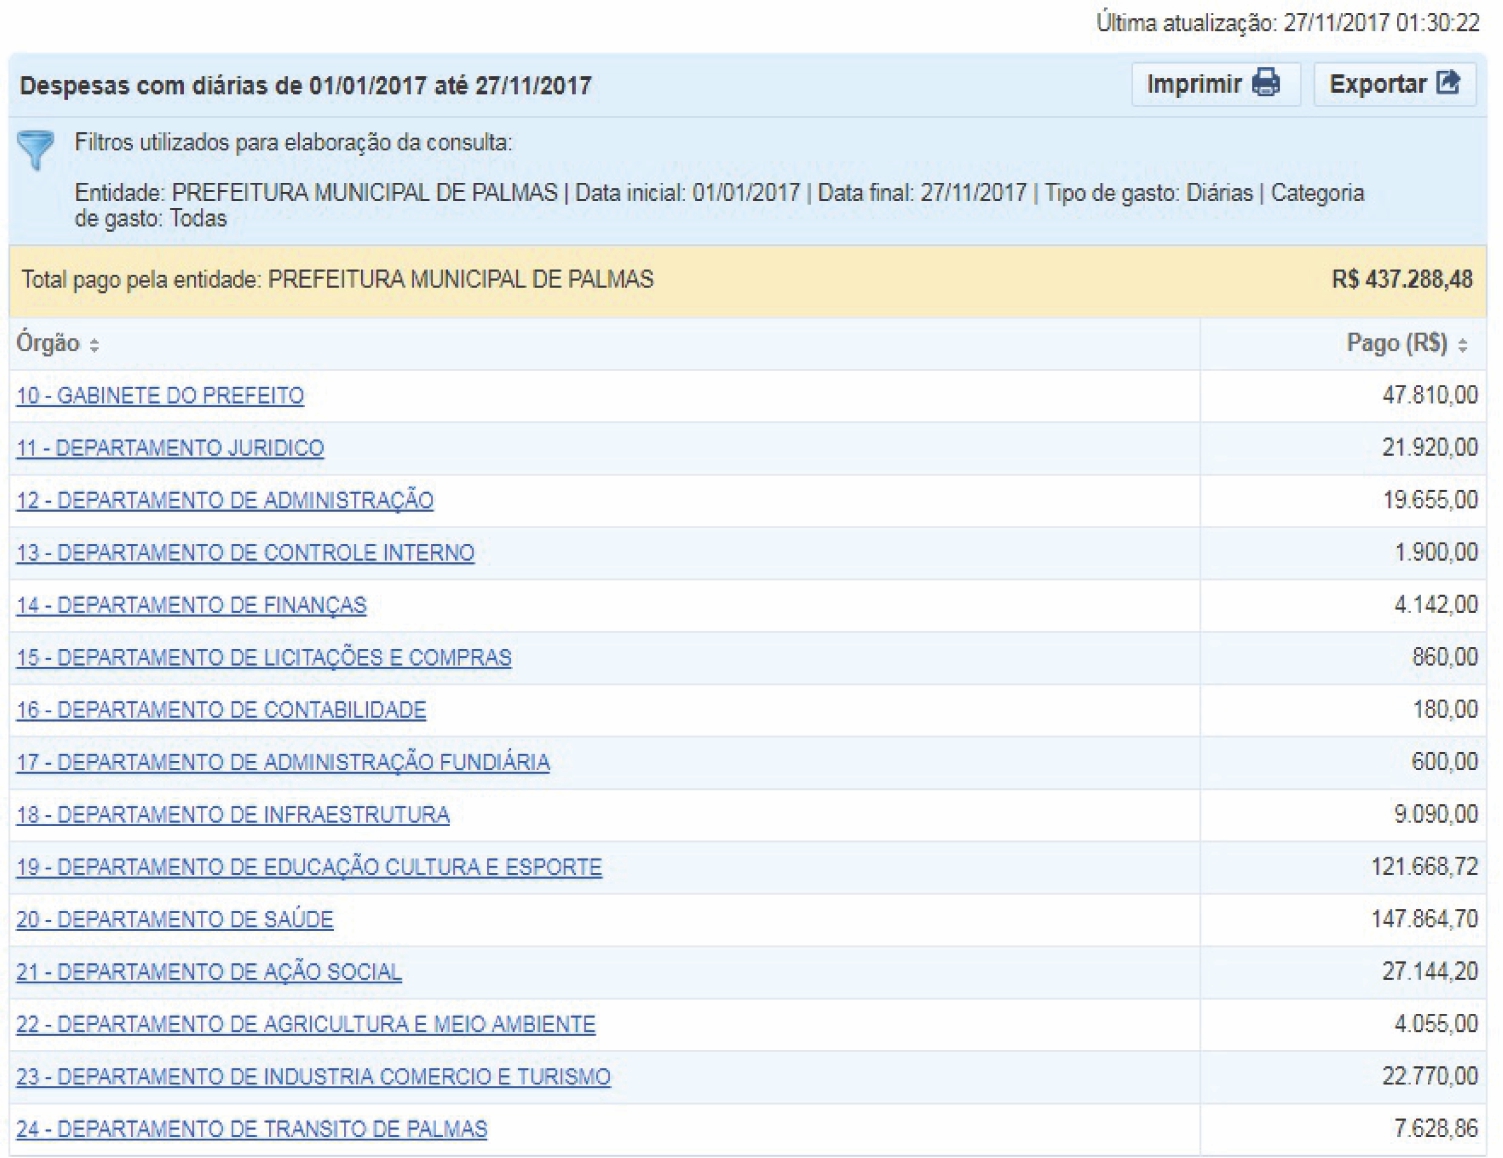Sort by Órgão column arrows

tap(94, 345)
